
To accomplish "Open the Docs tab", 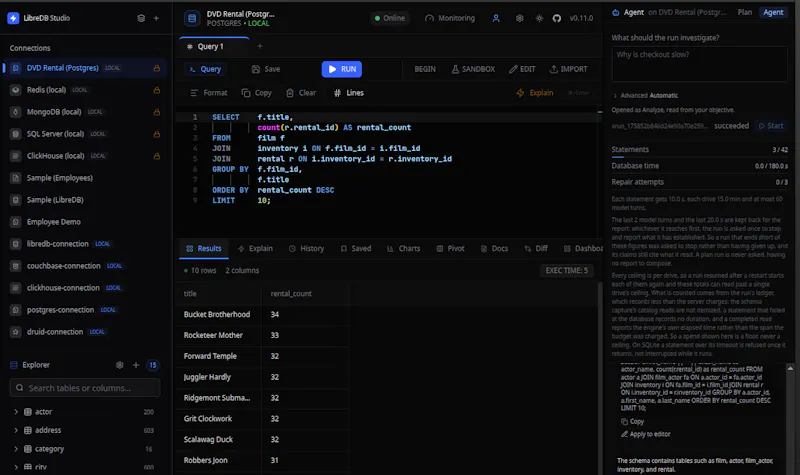I will [494, 248].
